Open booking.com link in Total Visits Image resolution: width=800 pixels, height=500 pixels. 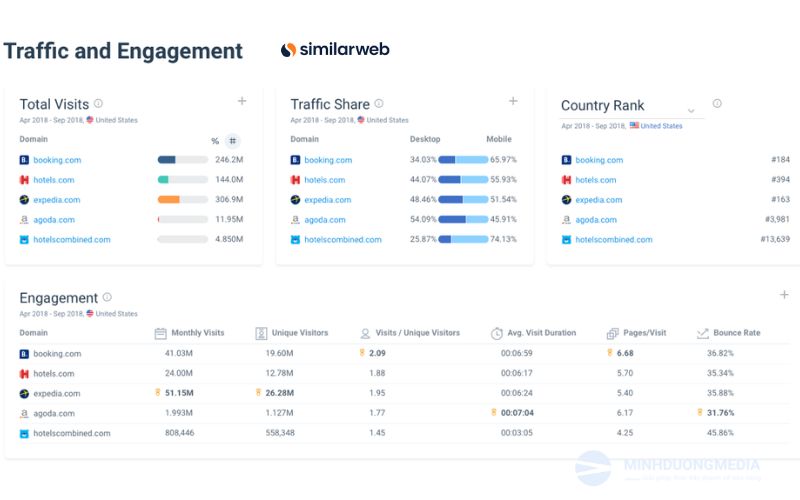[x=57, y=160]
